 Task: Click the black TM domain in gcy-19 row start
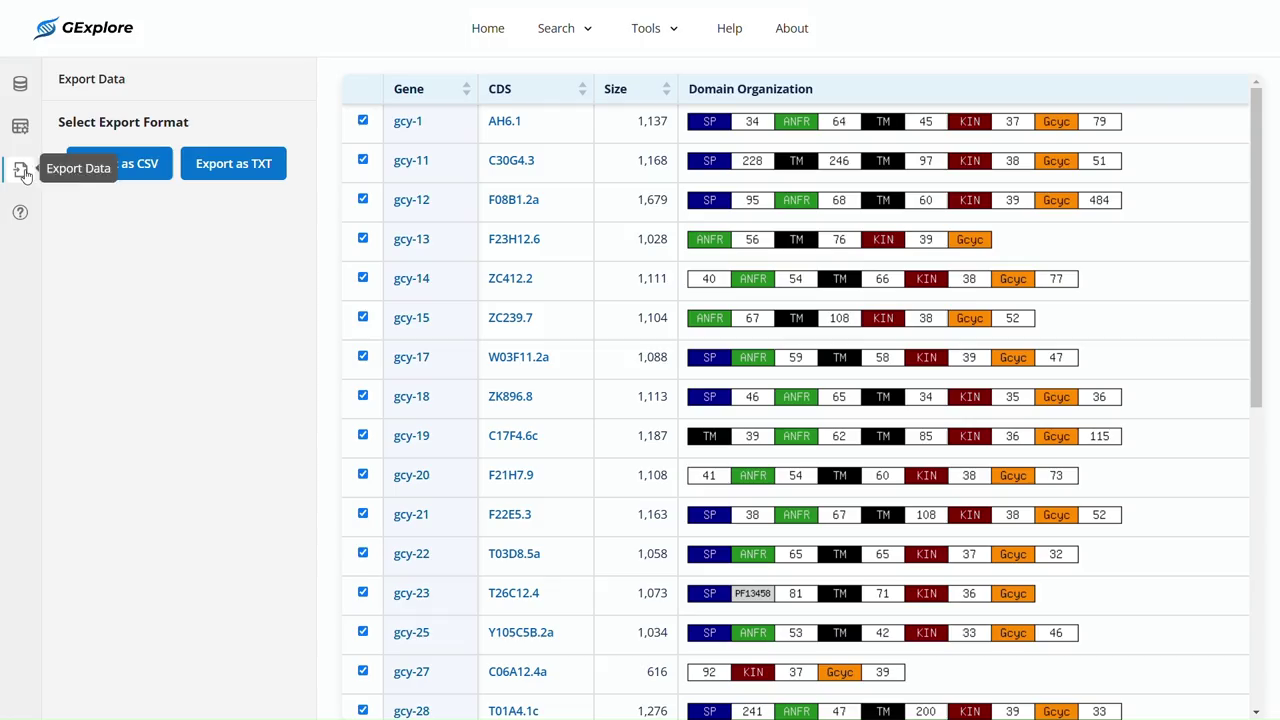click(709, 436)
